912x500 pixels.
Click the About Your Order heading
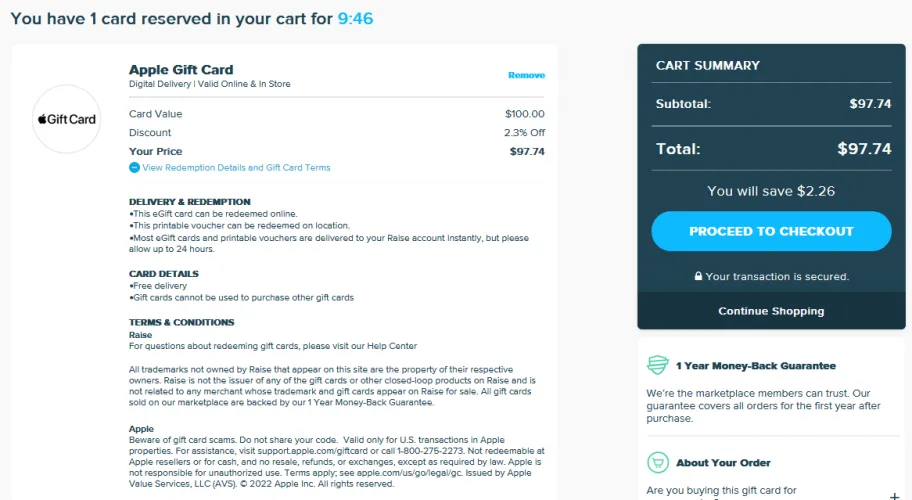pyautogui.click(x=723, y=463)
